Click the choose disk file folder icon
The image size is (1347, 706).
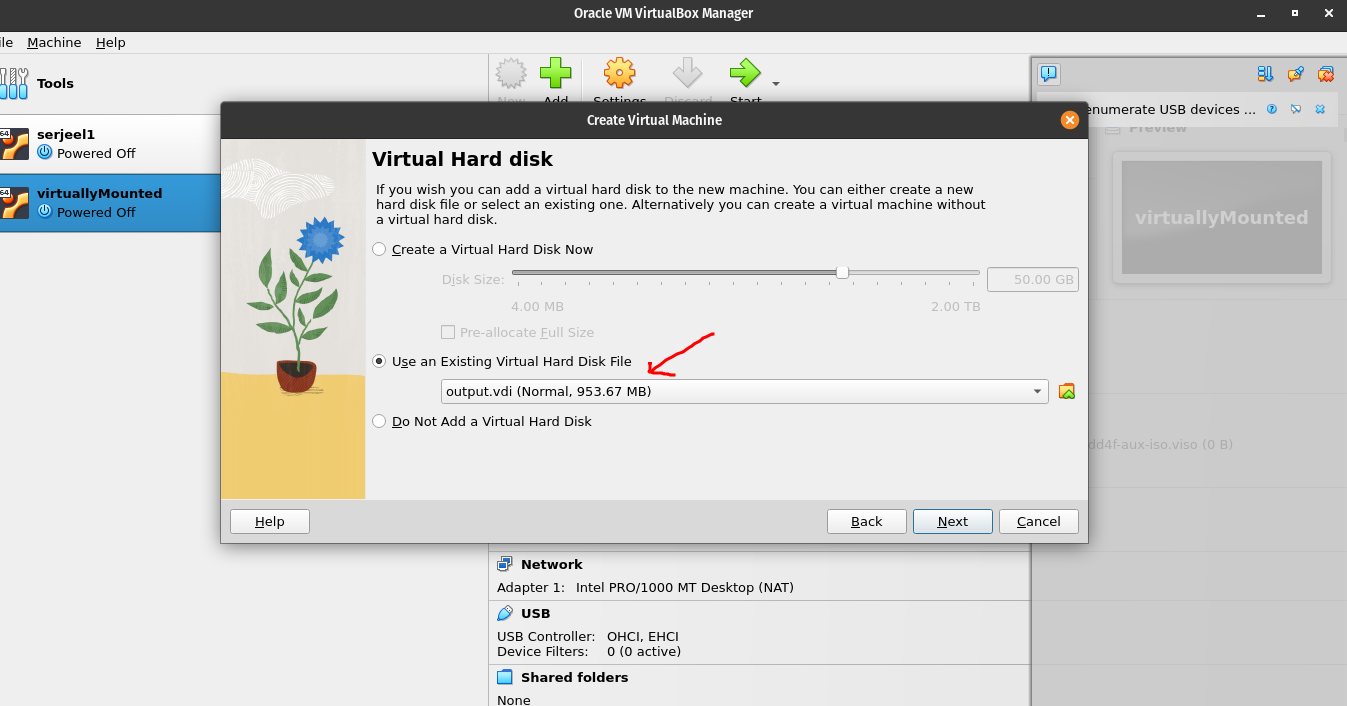tap(1067, 391)
